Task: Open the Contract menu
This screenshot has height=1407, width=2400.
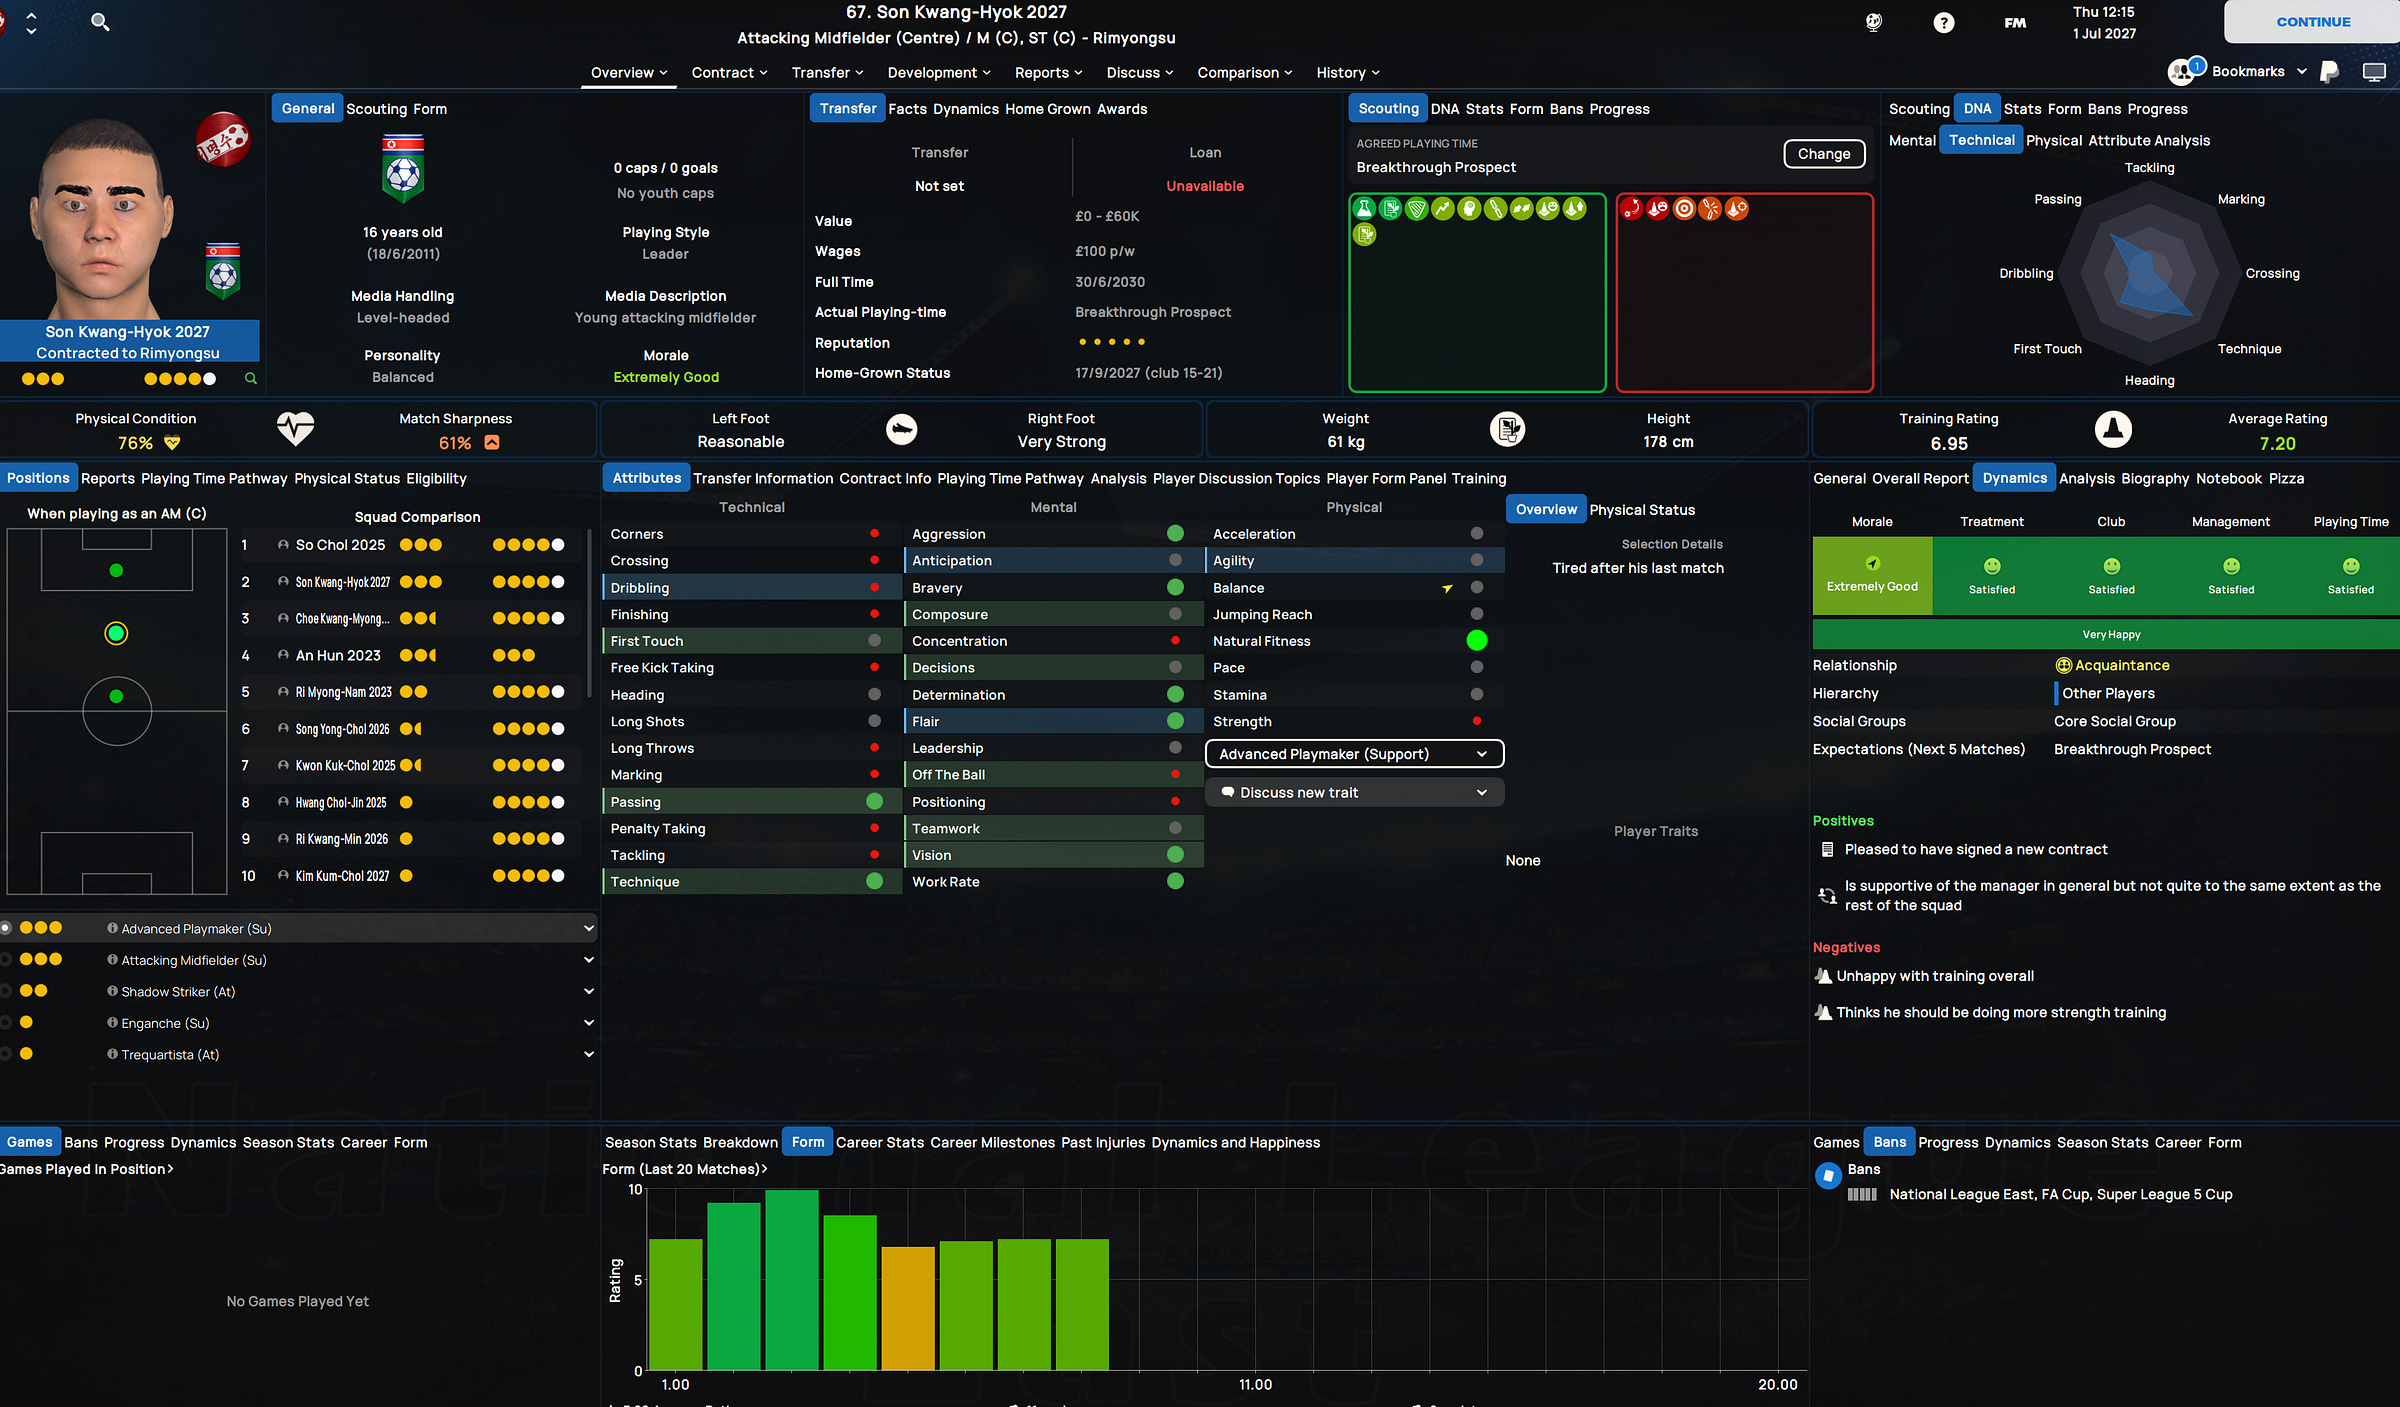Action: click(x=729, y=72)
